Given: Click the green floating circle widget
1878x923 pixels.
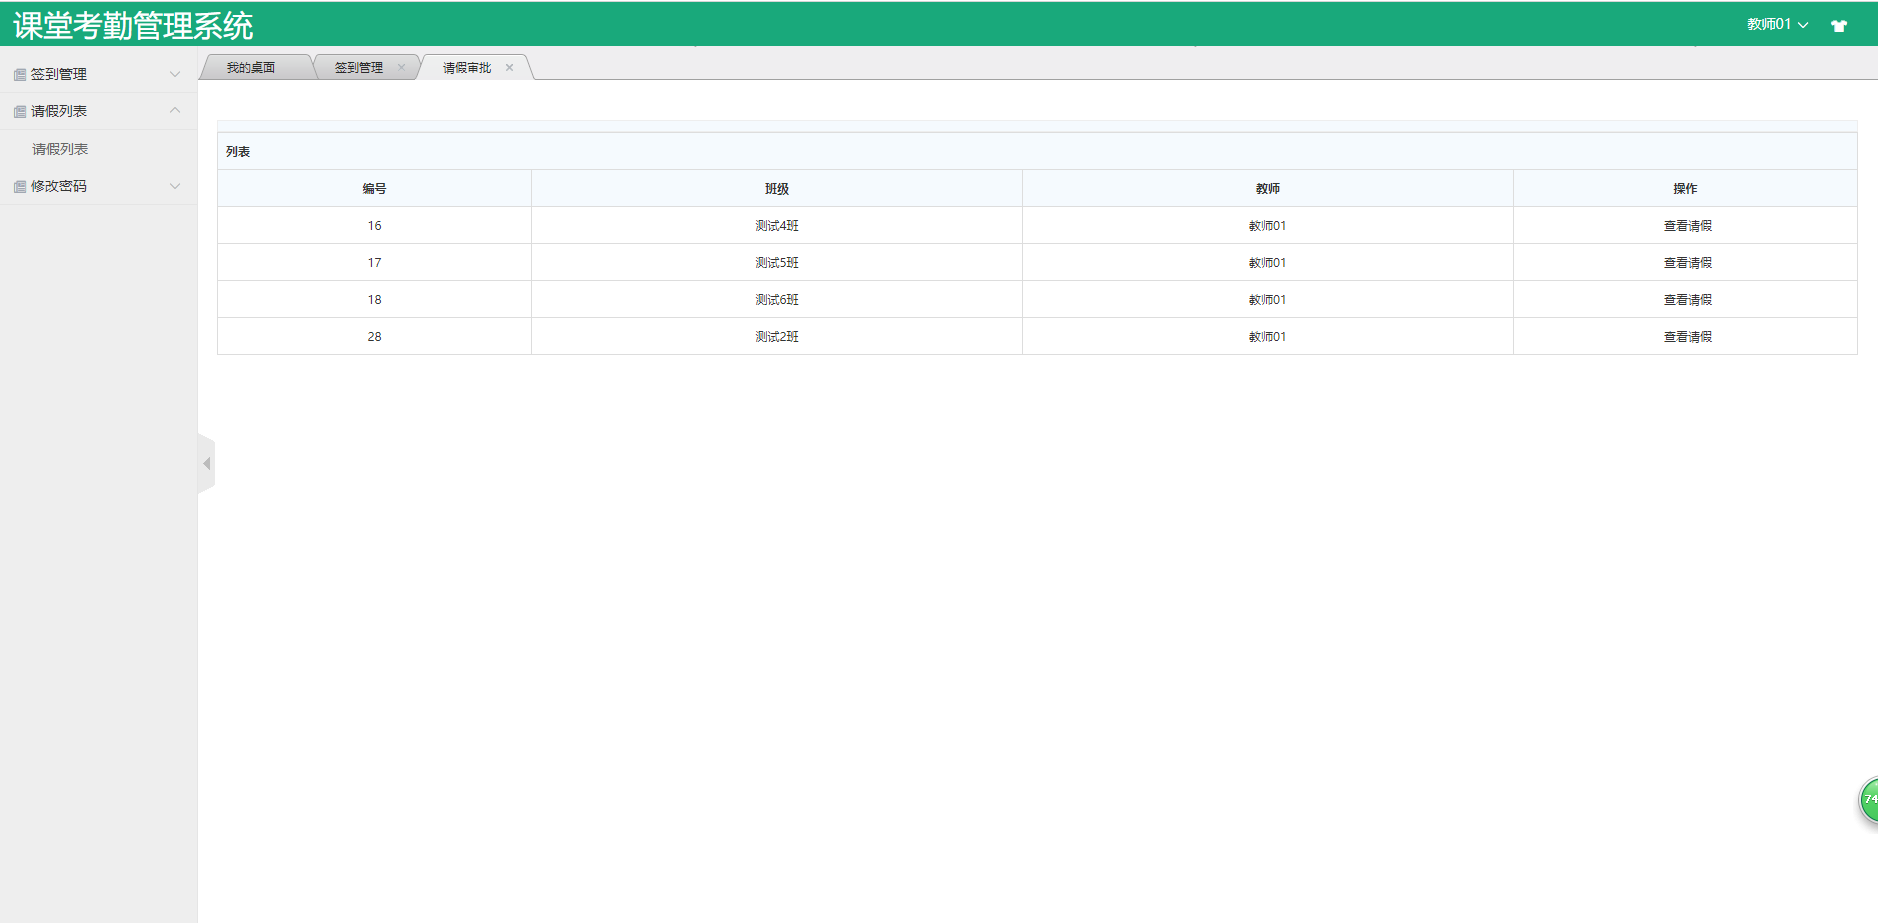Looking at the screenshot, I should (1868, 800).
